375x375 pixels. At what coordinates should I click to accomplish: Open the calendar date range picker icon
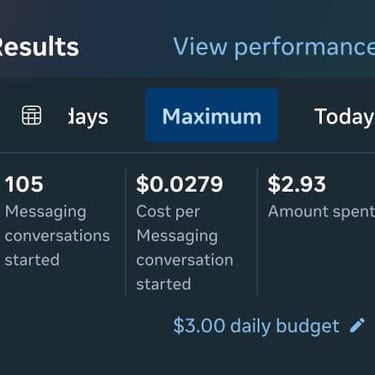[x=32, y=115]
